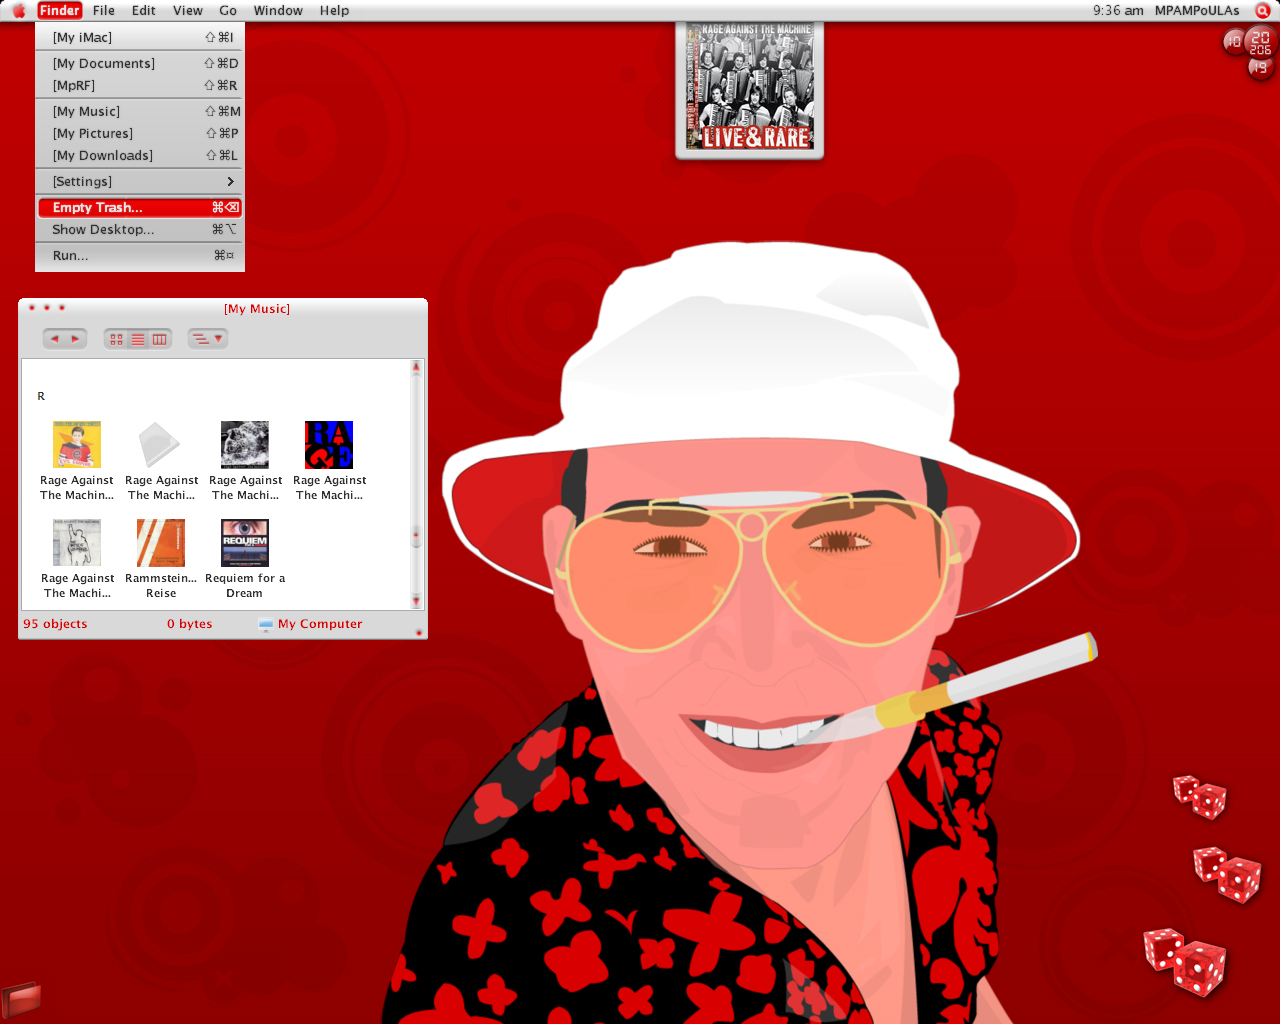Choose [My Pictures] menu entry
Image resolution: width=1280 pixels, height=1024 pixels.
tap(140, 133)
